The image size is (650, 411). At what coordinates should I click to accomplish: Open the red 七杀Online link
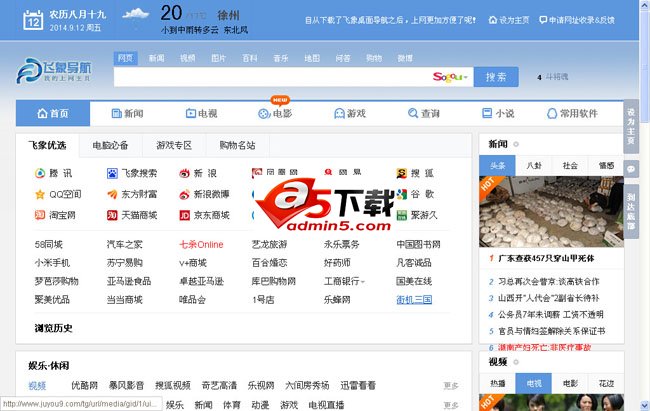click(201, 244)
